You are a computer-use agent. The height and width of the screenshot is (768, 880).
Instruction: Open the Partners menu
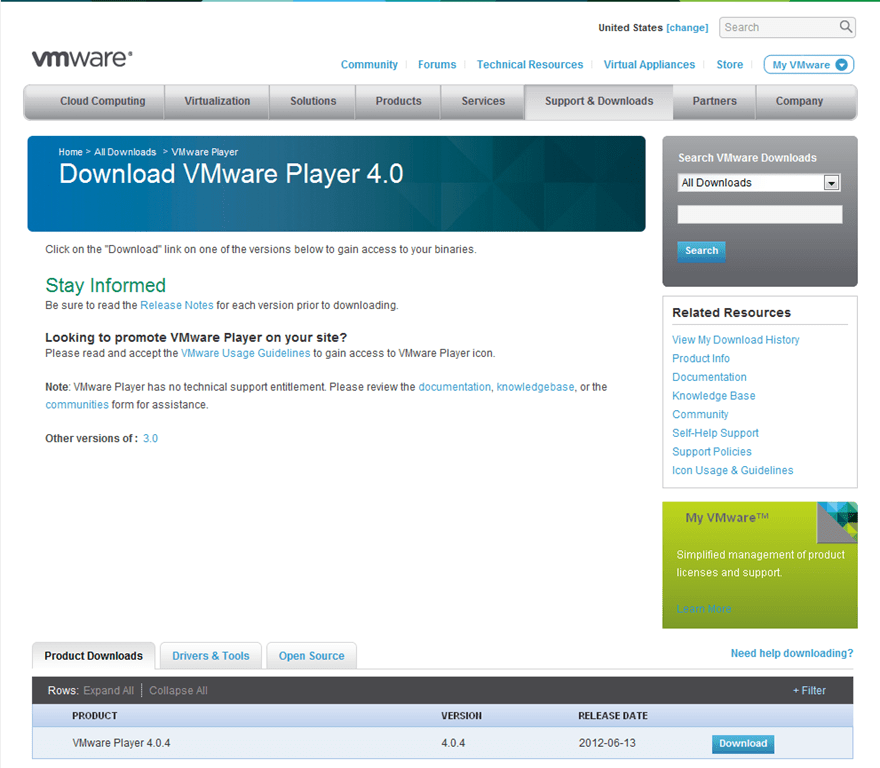tap(714, 101)
